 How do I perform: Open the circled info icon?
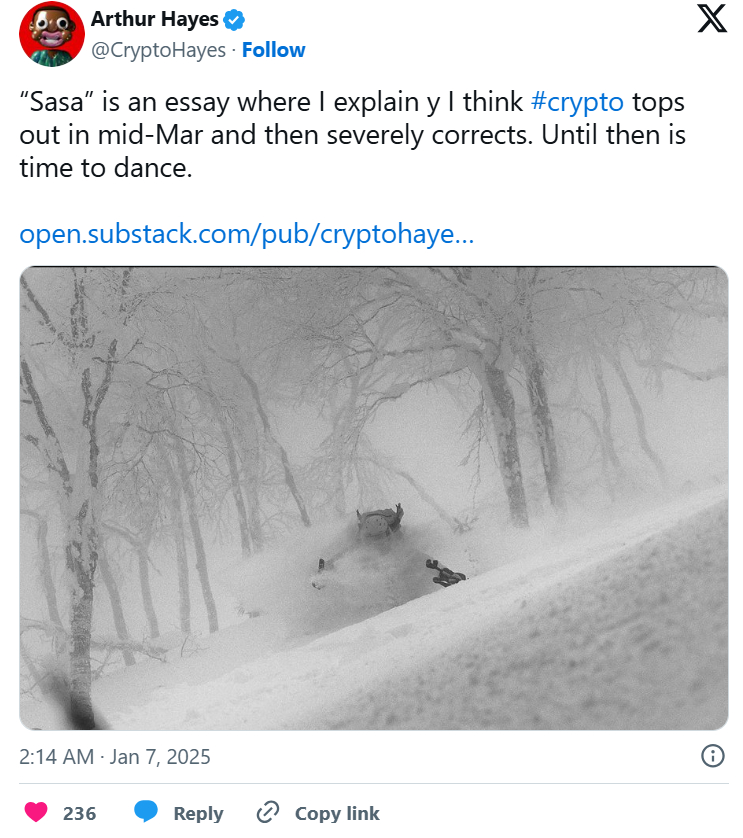pyautogui.click(x=712, y=755)
